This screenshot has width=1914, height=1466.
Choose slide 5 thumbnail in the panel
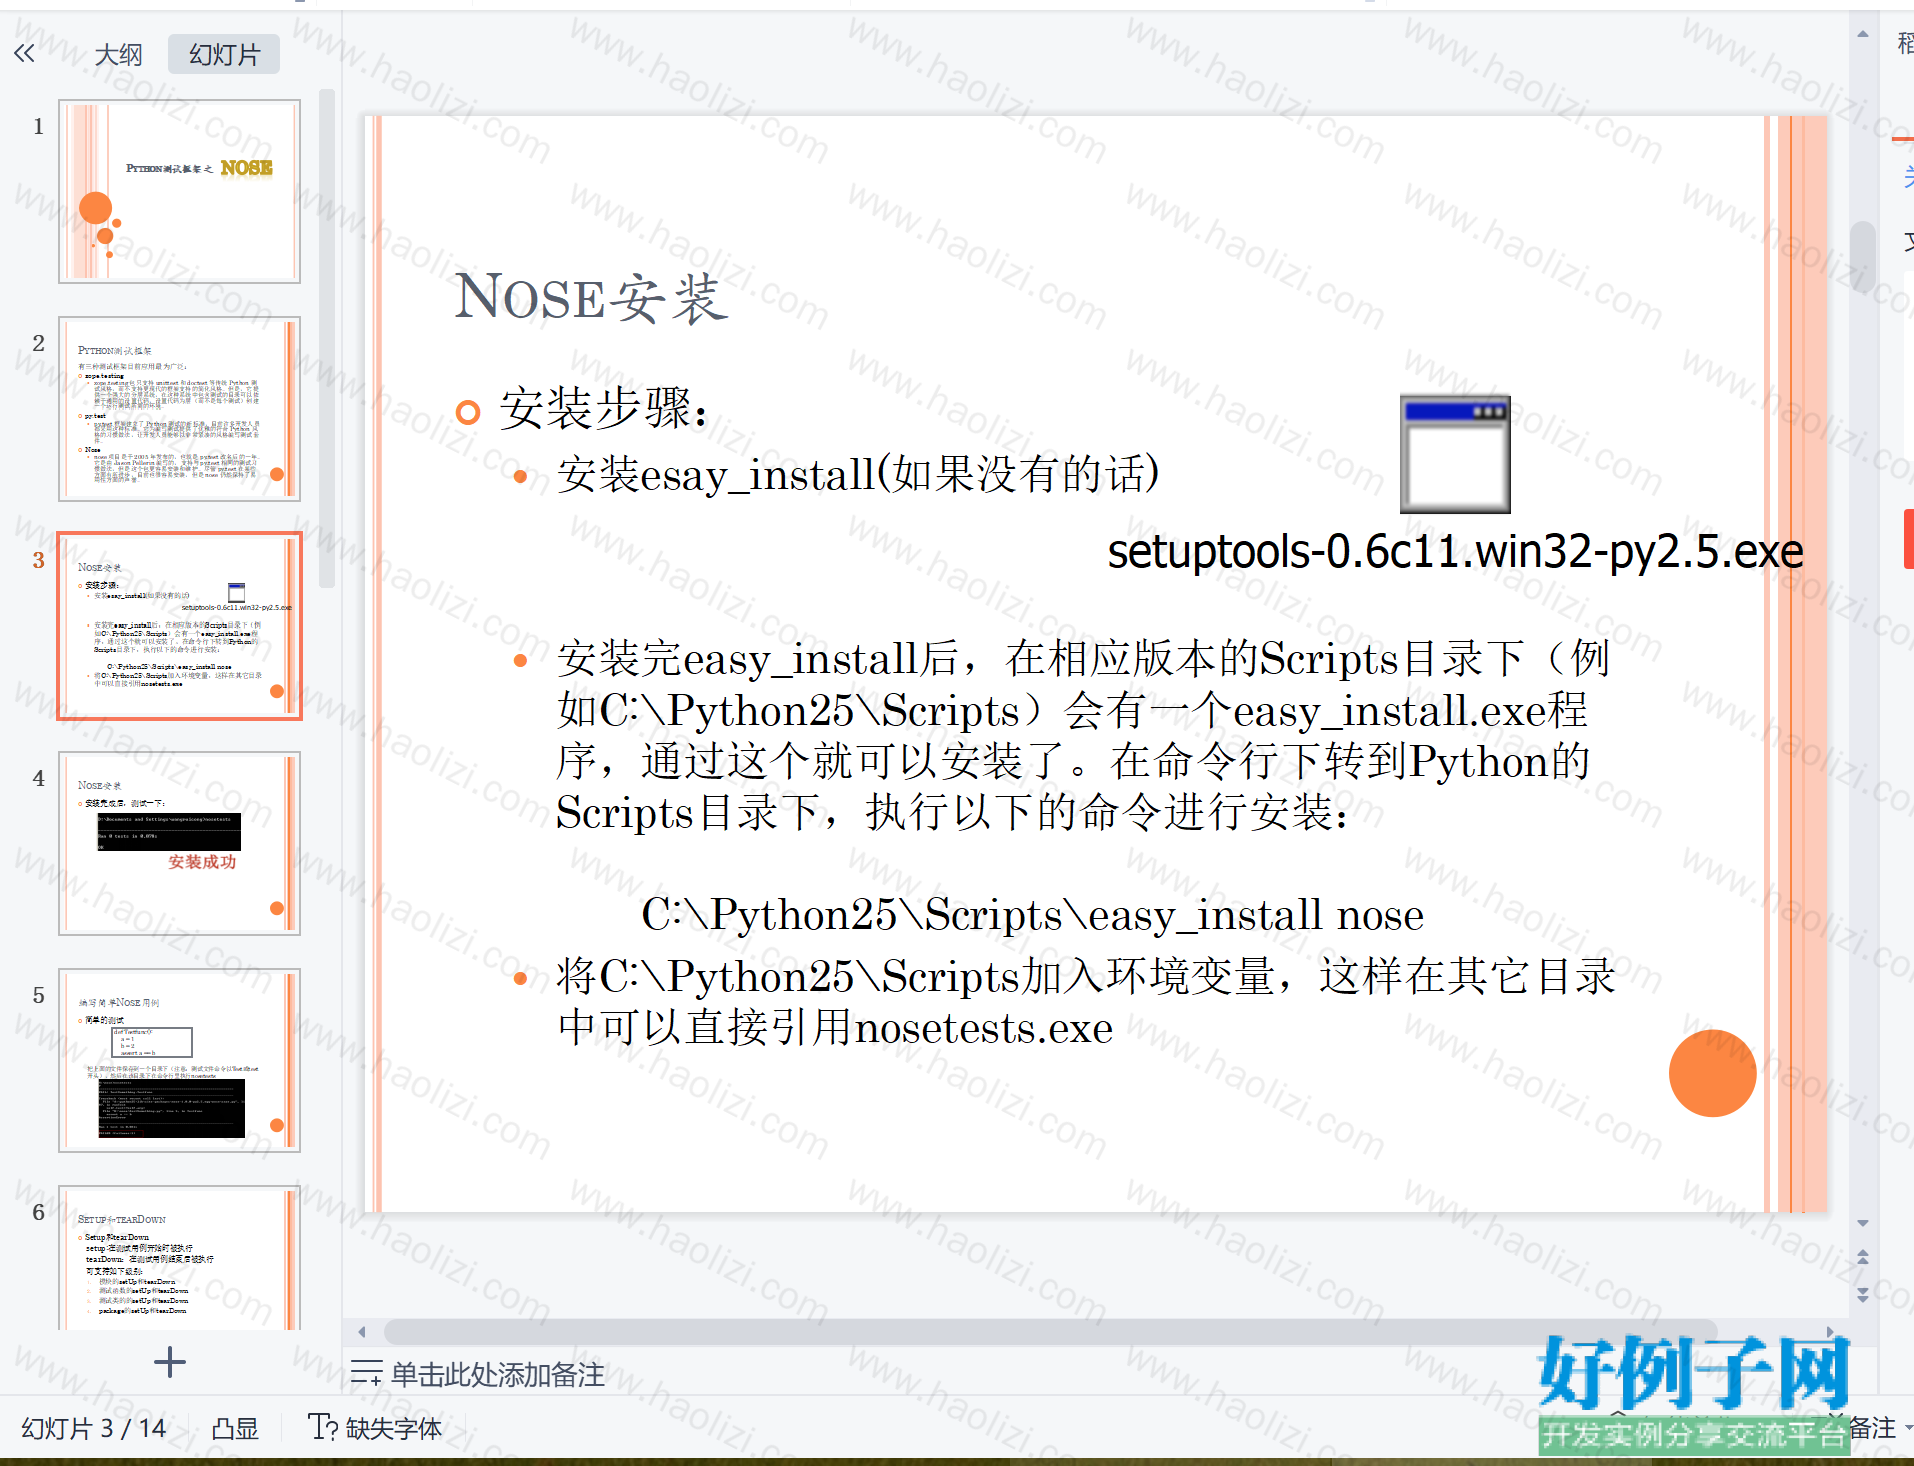(x=179, y=1061)
